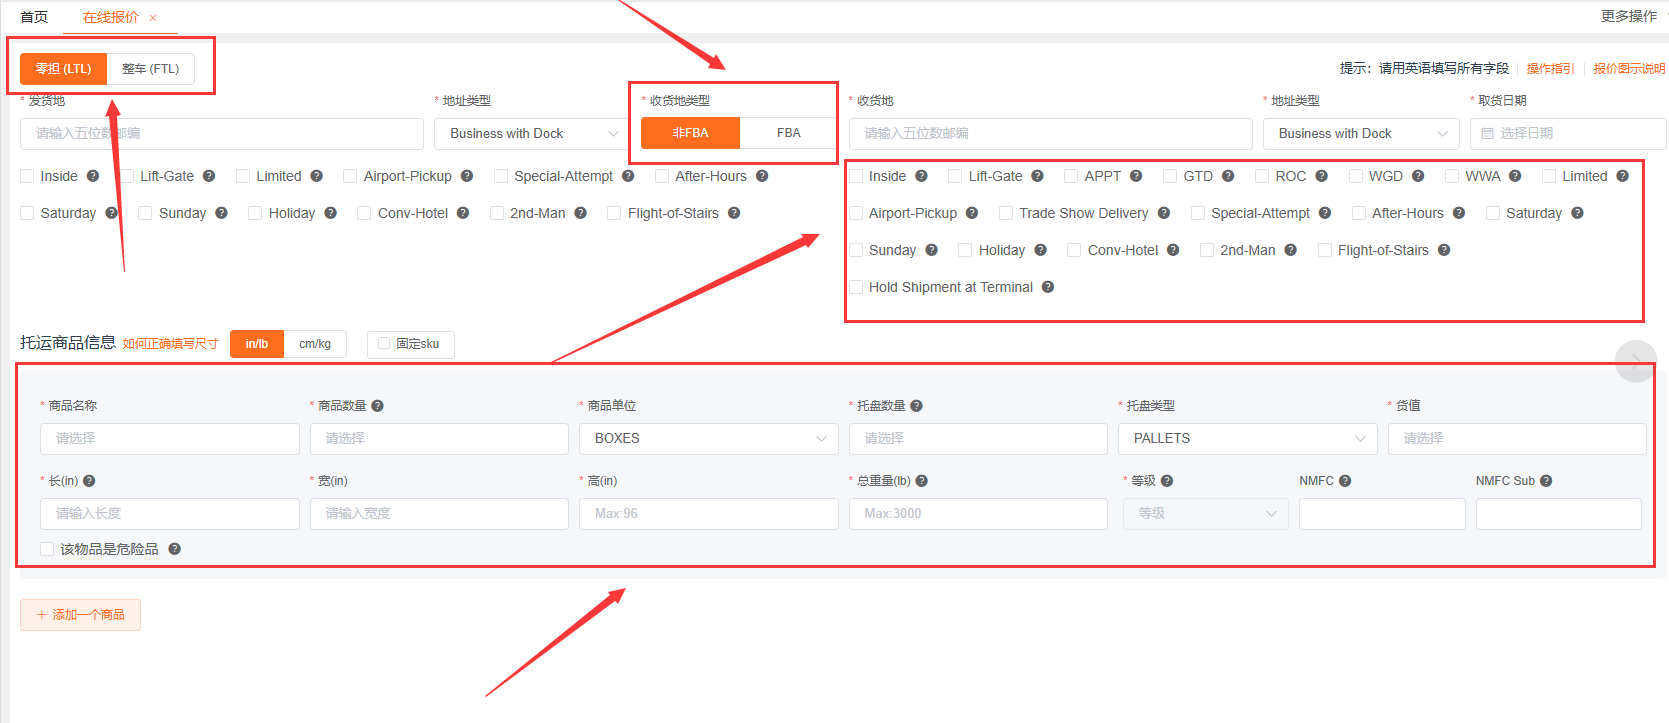Image resolution: width=1669 pixels, height=723 pixels.
Task: Click help icon next to Lift-Gate in origin options
Action: click(209, 176)
